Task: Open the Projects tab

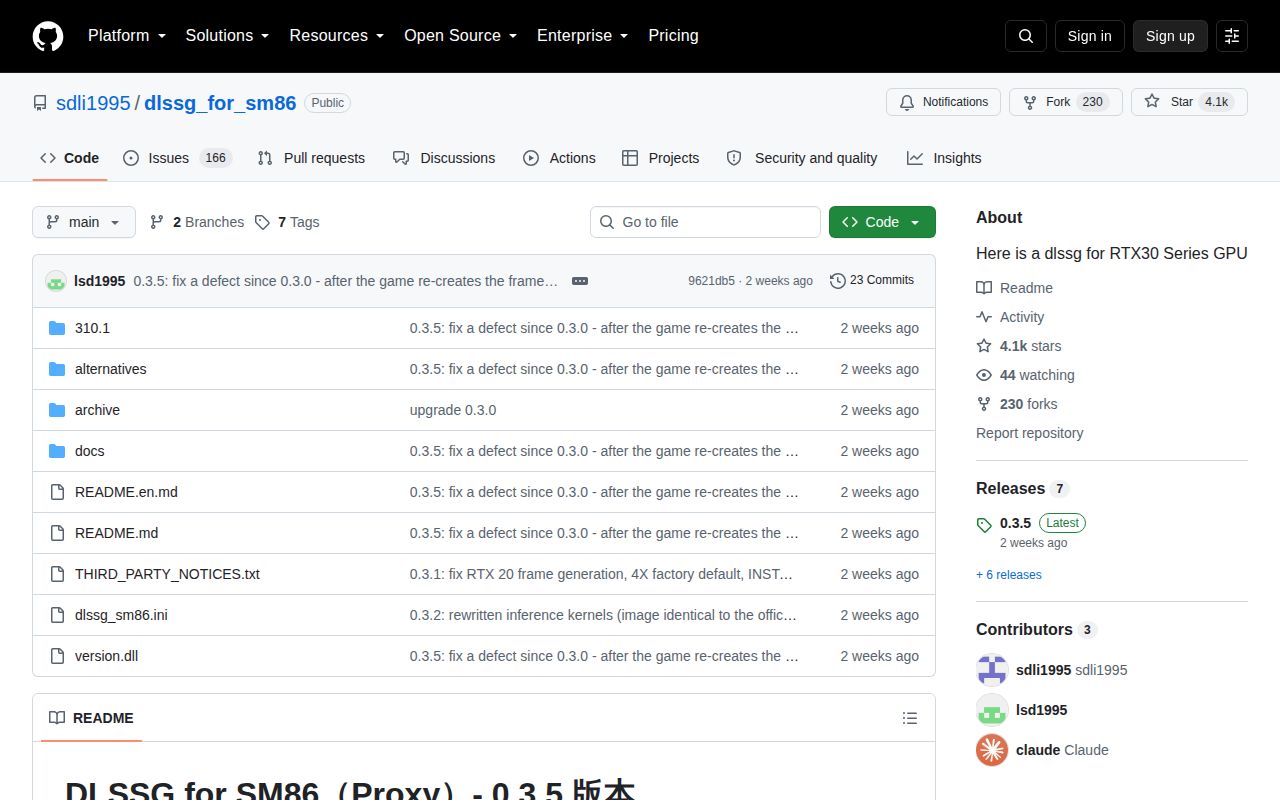Action: pos(660,158)
